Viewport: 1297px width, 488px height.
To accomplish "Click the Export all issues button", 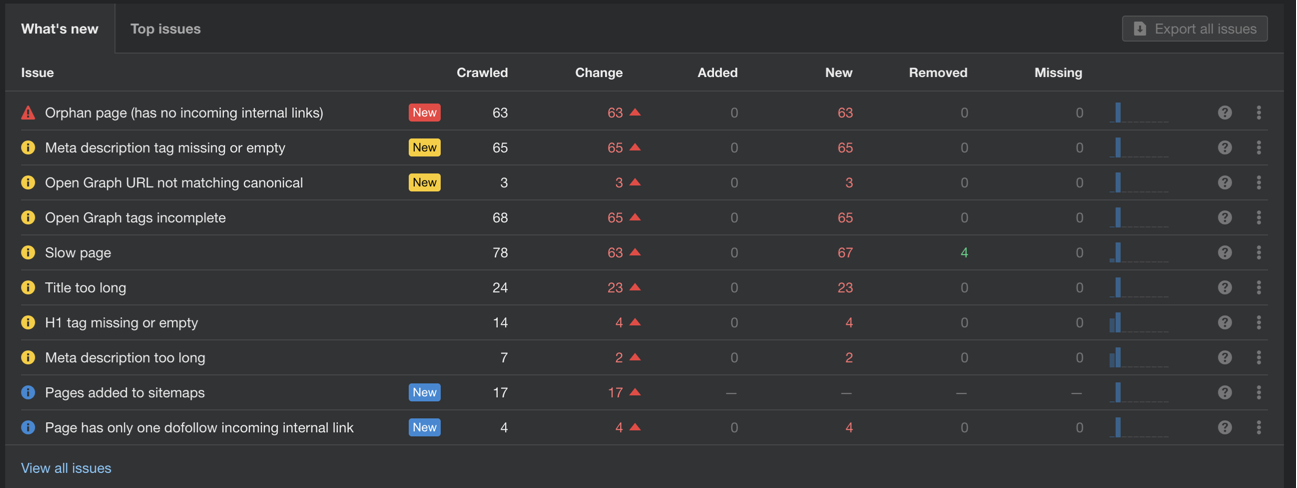I will (x=1195, y=29).
